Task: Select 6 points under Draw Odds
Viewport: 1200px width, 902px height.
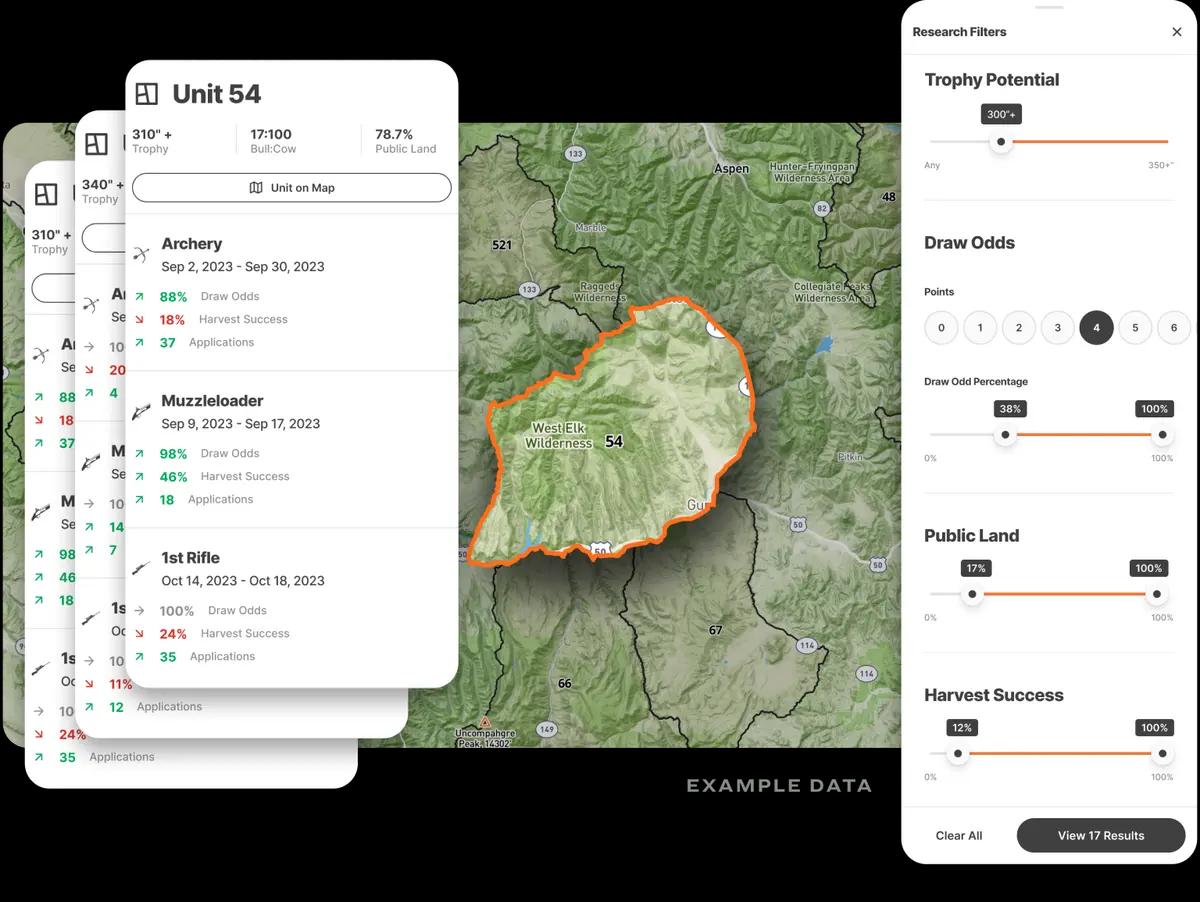Action: click(1174, 327)
